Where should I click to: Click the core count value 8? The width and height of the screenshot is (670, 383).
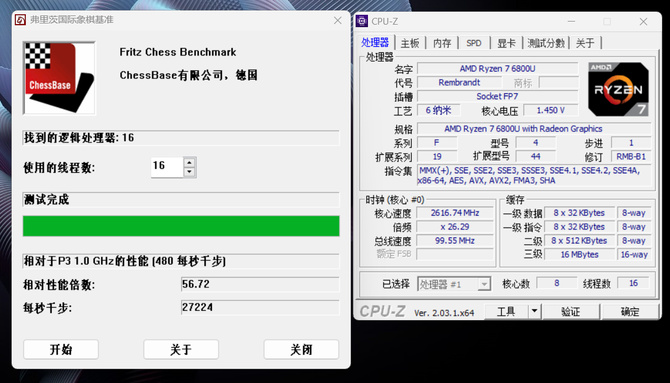coord(556,283)
